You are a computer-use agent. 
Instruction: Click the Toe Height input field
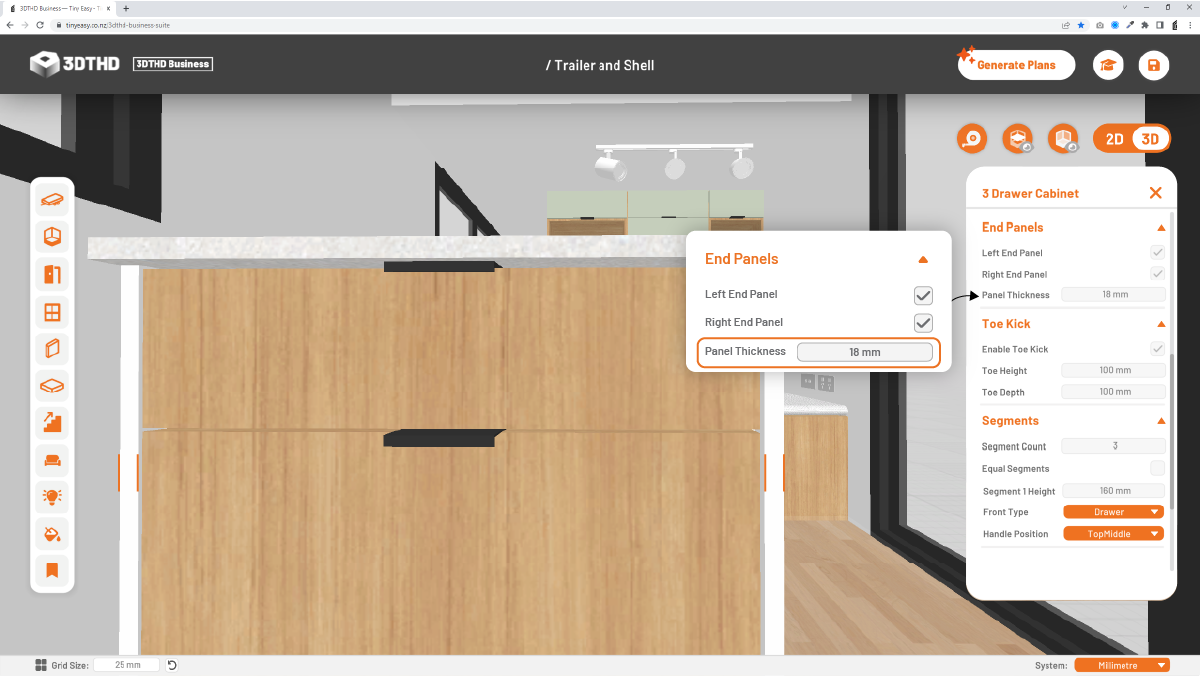1113,370
